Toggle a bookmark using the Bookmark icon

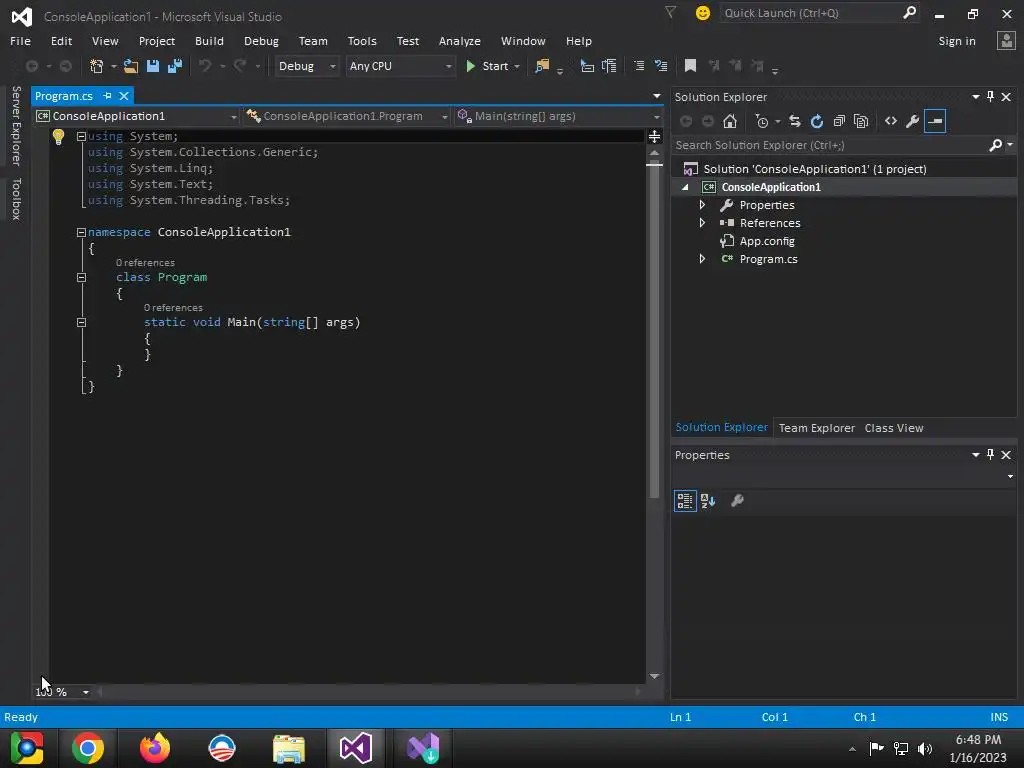690,66
